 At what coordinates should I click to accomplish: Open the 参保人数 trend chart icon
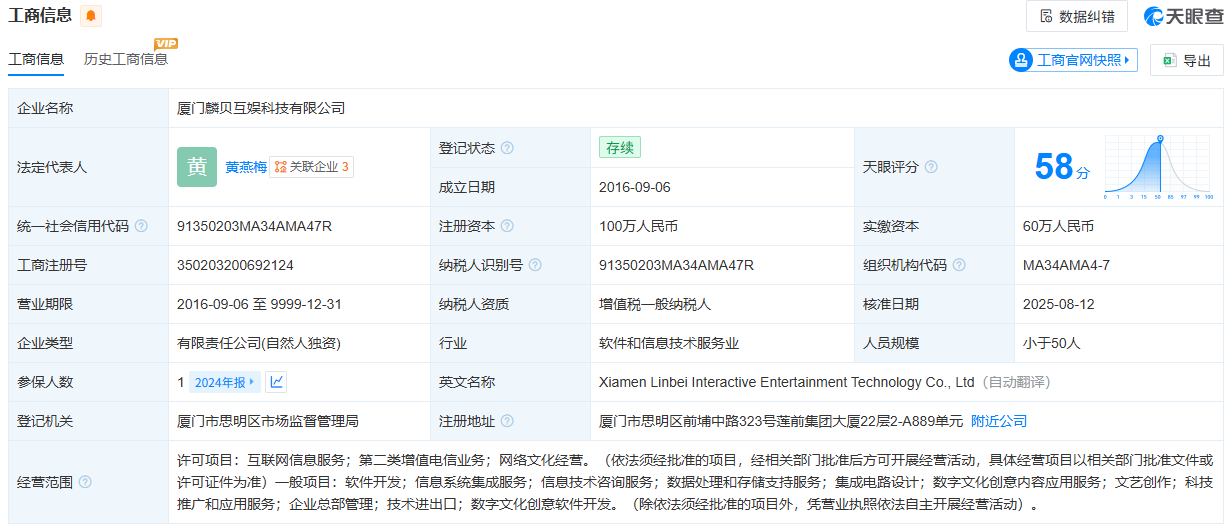(x=276, y=382)
